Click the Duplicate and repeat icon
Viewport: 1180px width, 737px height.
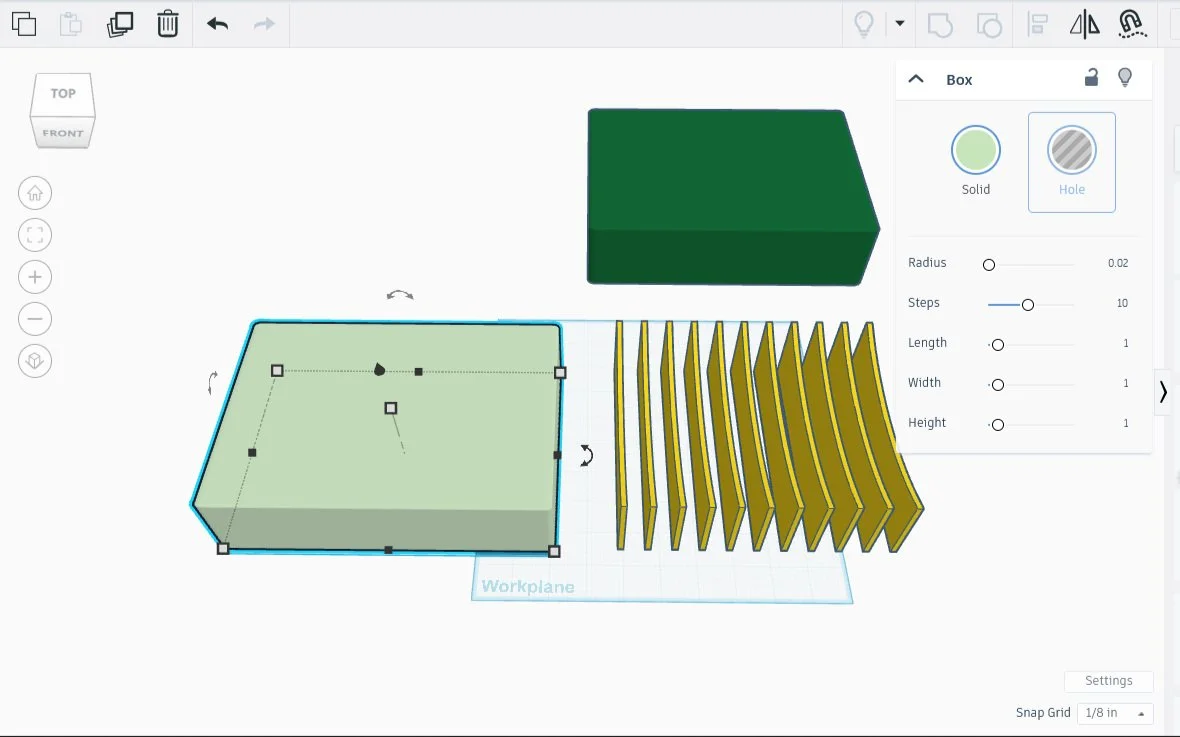(x=120, y=24)
